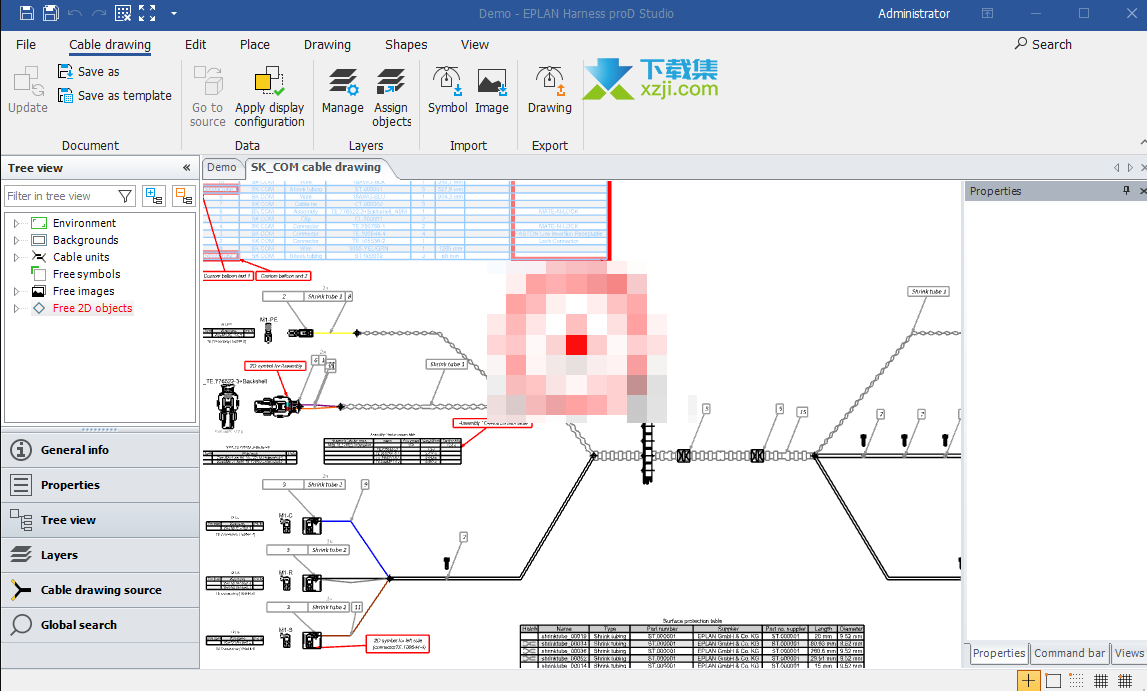
Task: Expand the Free images tree node
Action: (16, 291)
